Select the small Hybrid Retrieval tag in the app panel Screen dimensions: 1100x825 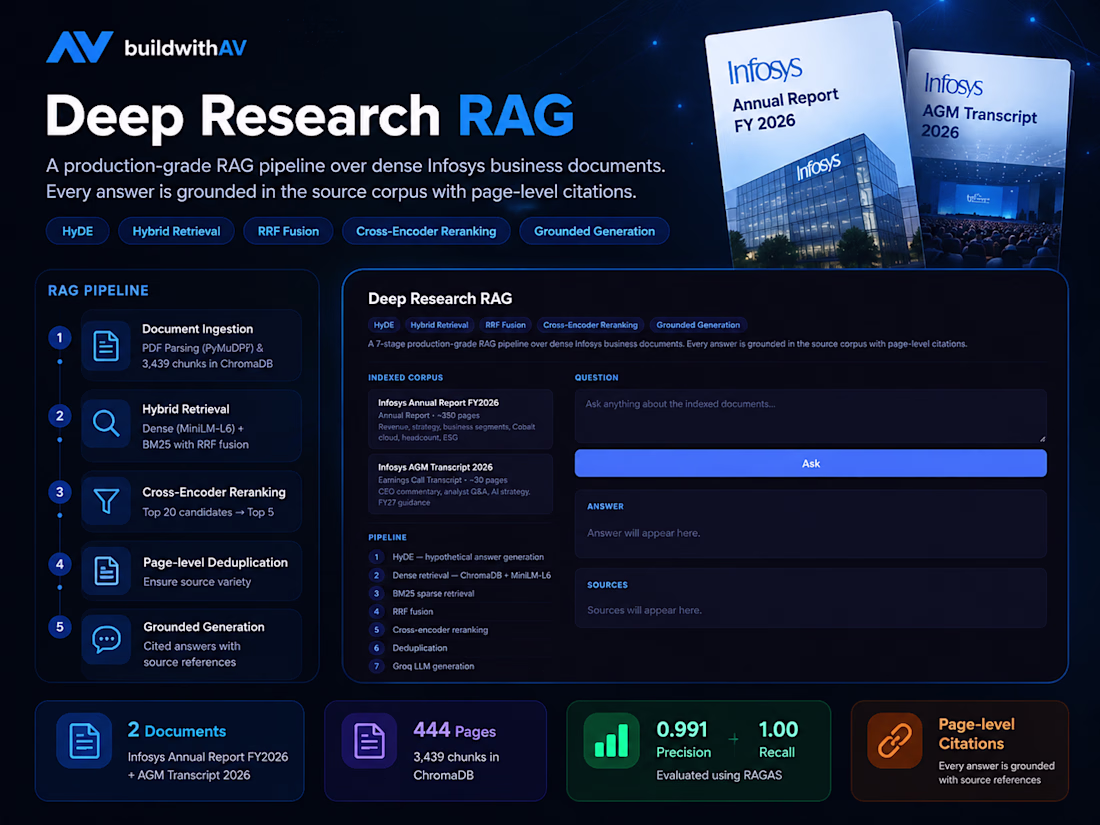(439, 325)
